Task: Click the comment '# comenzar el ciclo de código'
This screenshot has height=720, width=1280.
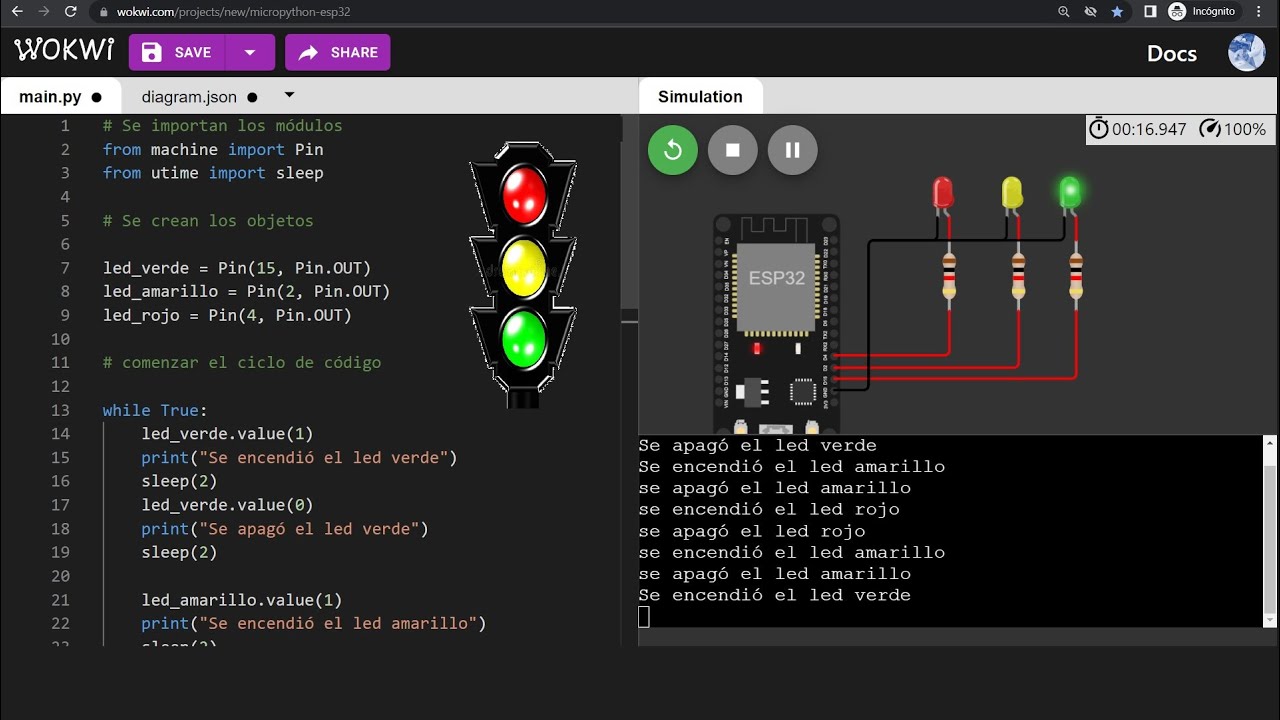Action: pos(241,362)
